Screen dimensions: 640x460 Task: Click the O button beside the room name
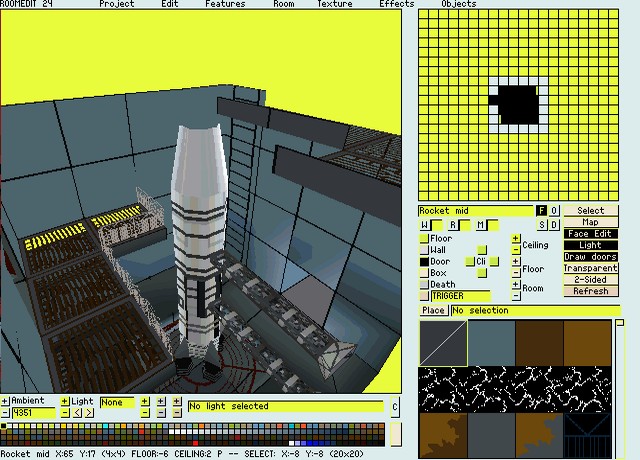tap(554, 211)
